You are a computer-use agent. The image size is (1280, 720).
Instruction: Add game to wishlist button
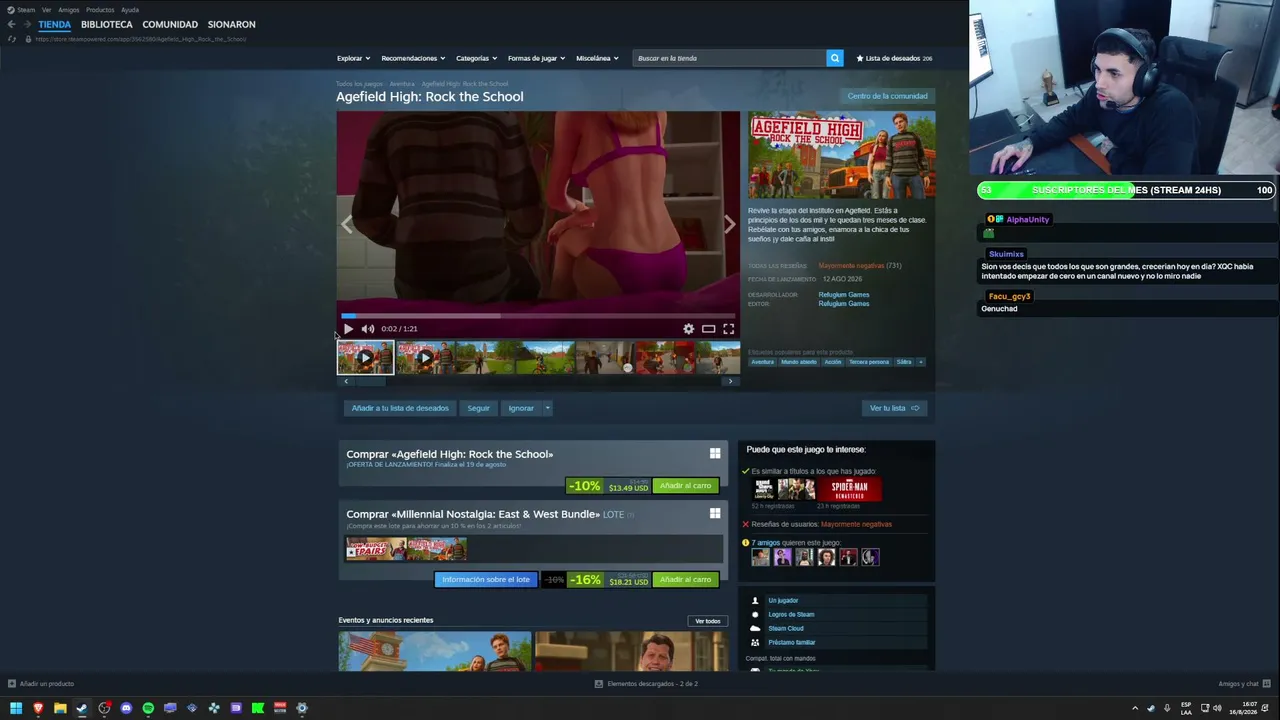click(x=400, y=408)
